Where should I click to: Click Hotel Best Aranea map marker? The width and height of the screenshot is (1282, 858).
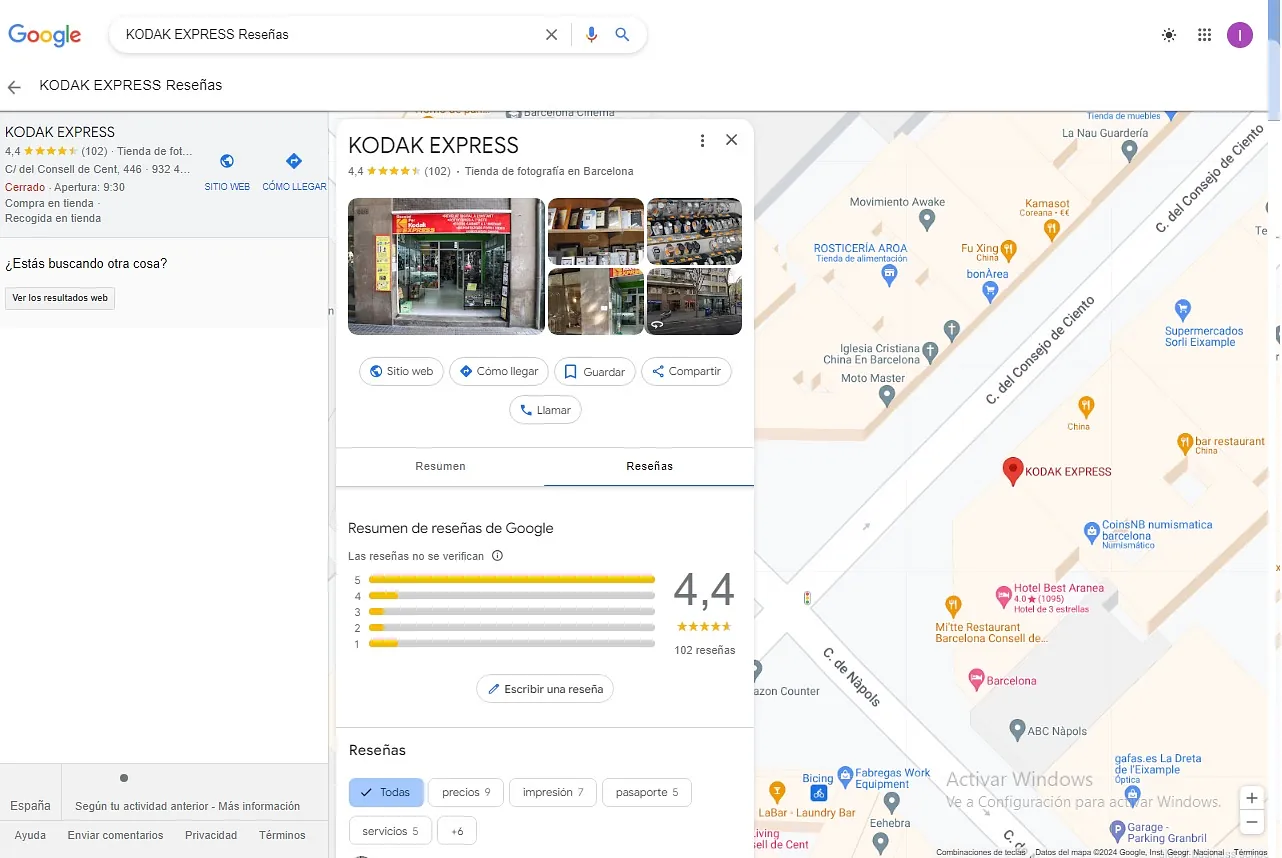(1004, 597)
